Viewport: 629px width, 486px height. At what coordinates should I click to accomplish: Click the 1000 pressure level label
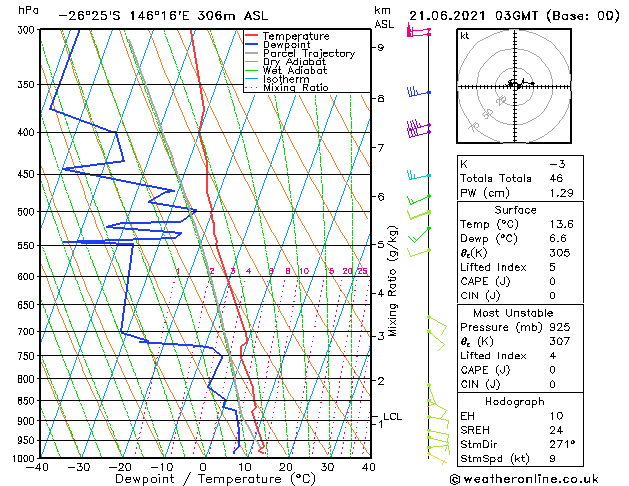click(25, 458)
